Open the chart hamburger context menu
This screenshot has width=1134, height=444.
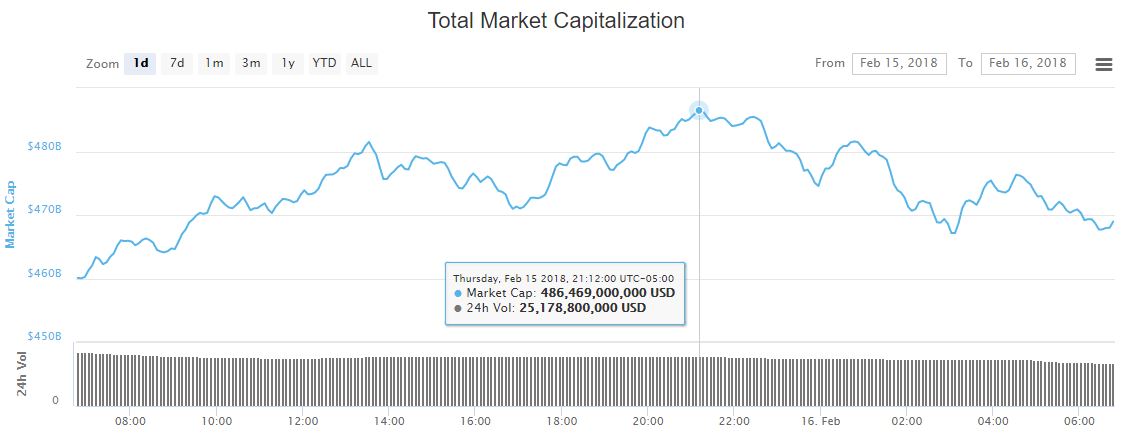tap(1104, 64)
